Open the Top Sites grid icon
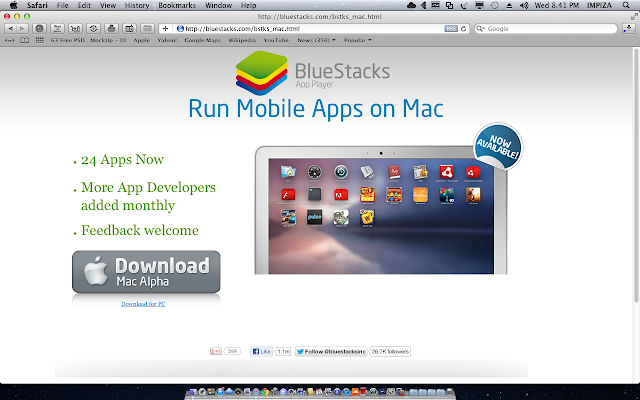Screen dimensions: 640x400 tap(40, 40)
